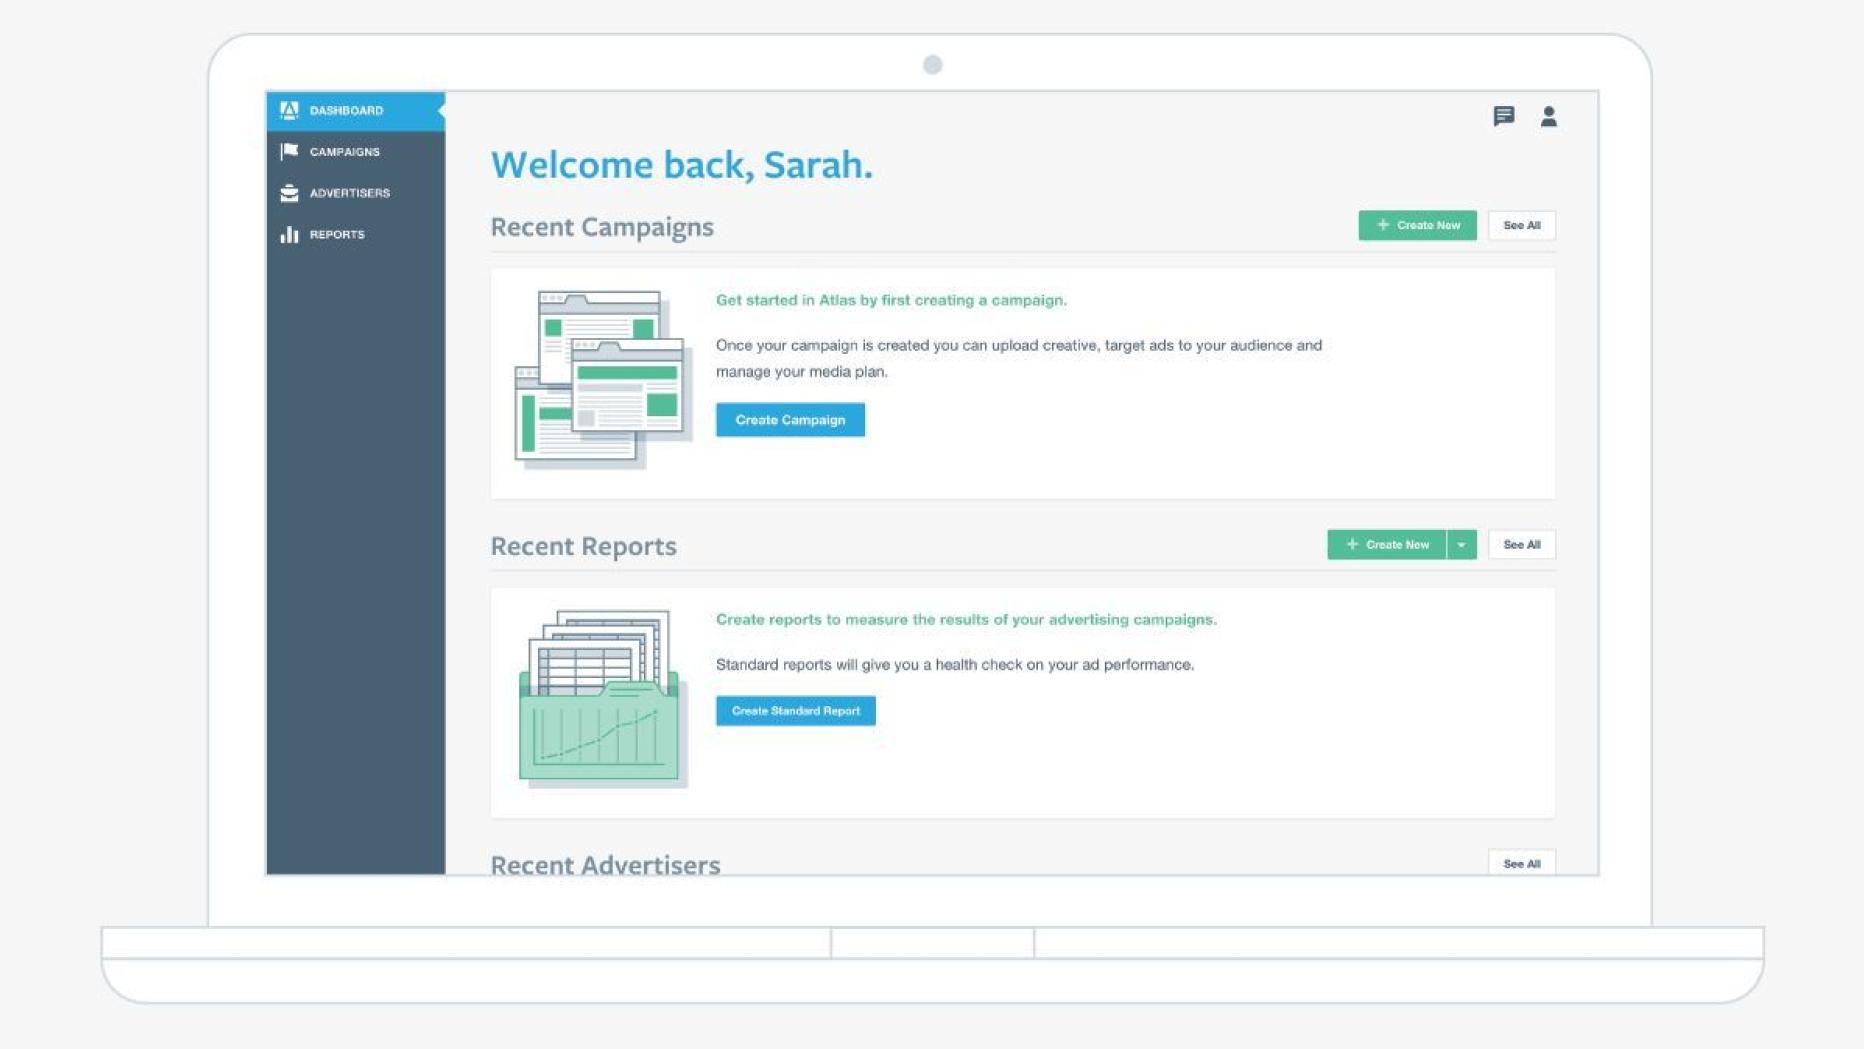
Task: Click 'Once your campaign is created' paragraph
Action: click(1019, 358)
